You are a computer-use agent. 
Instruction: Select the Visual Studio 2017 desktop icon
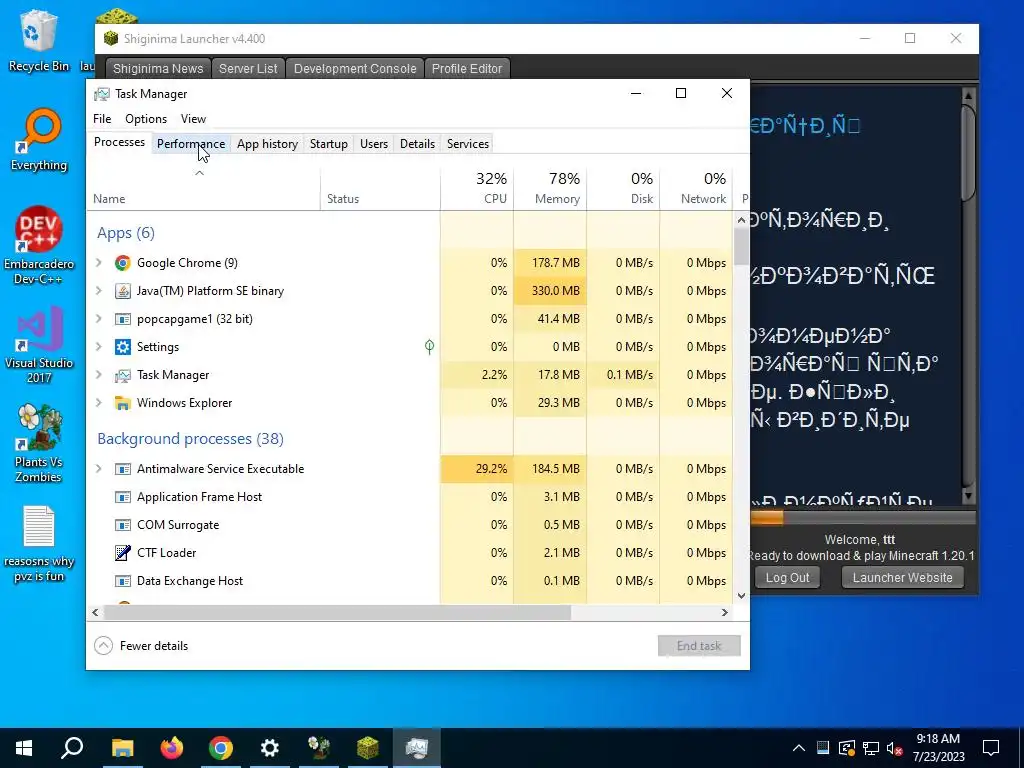(39, 344)
